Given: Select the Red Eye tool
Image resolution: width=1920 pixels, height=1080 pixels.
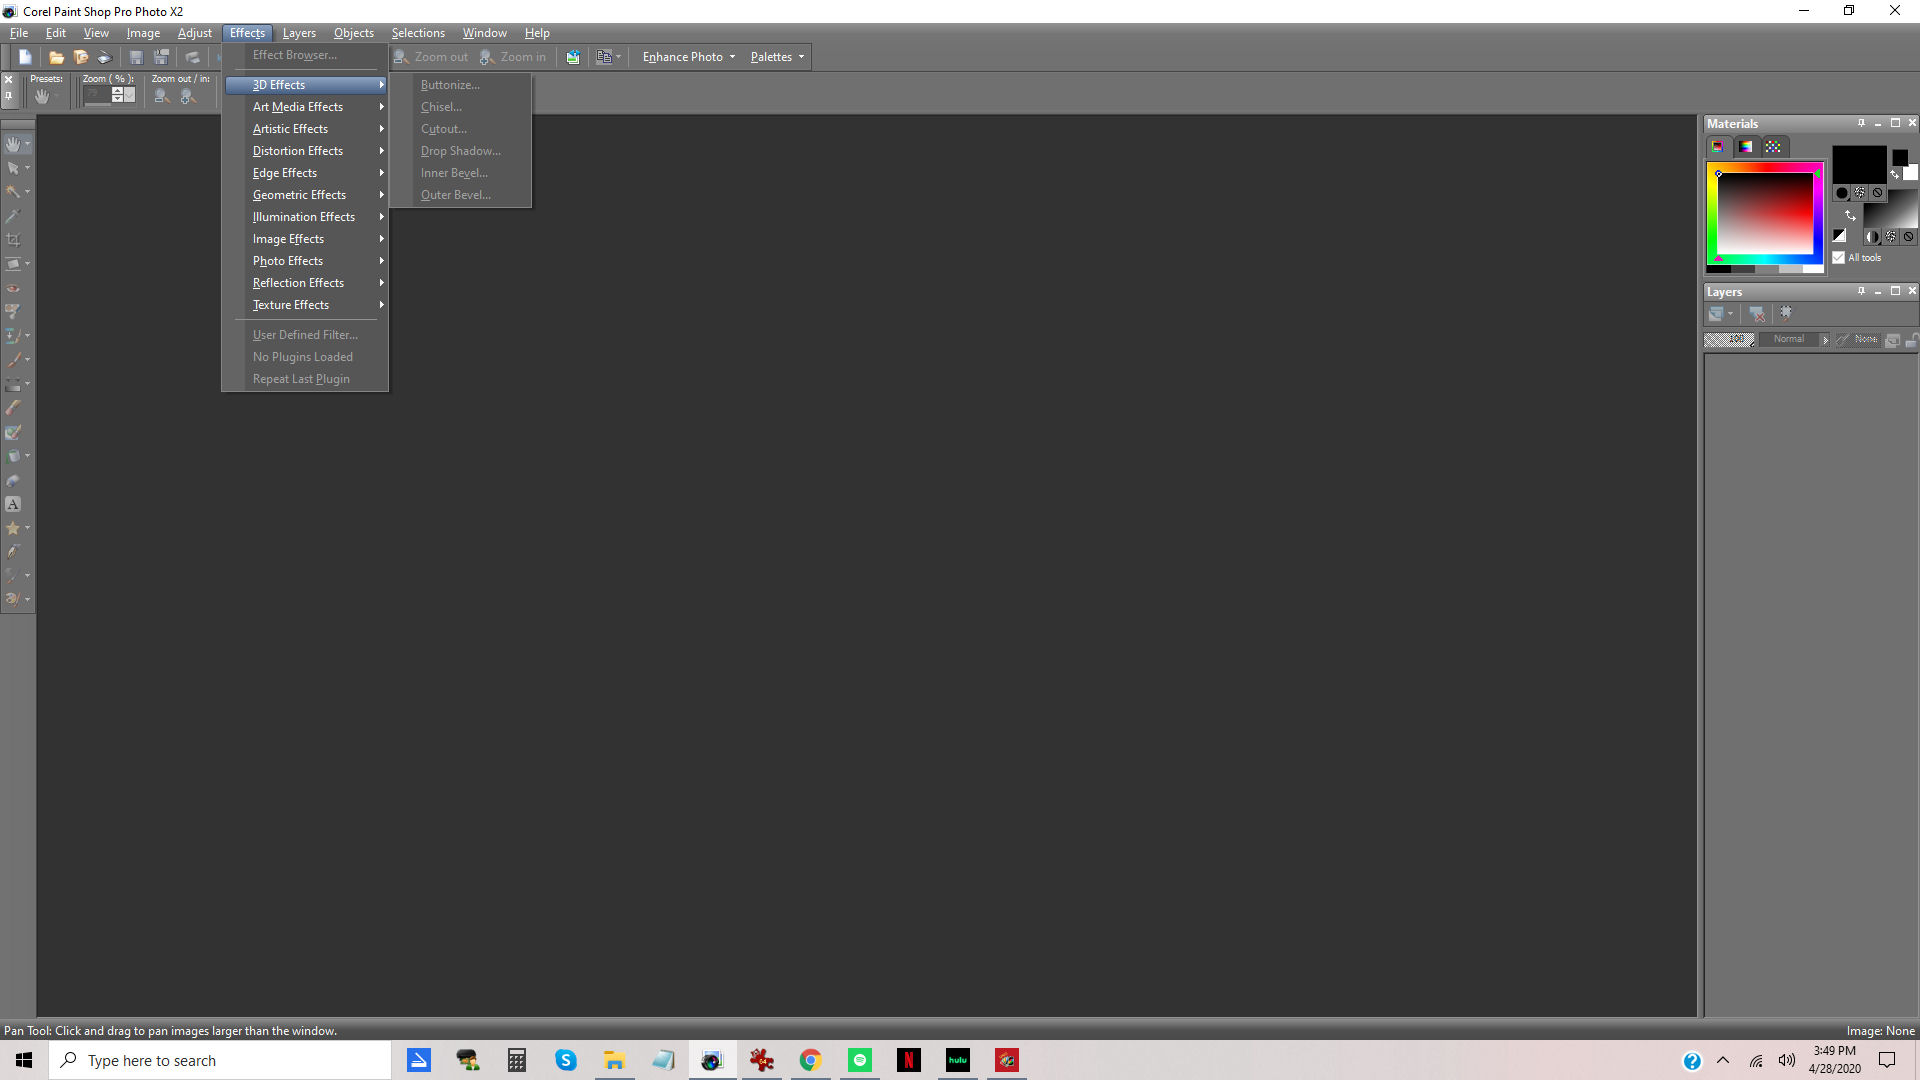Looking at the screenshot, I should pyautogui.click(x=13, y=288).
